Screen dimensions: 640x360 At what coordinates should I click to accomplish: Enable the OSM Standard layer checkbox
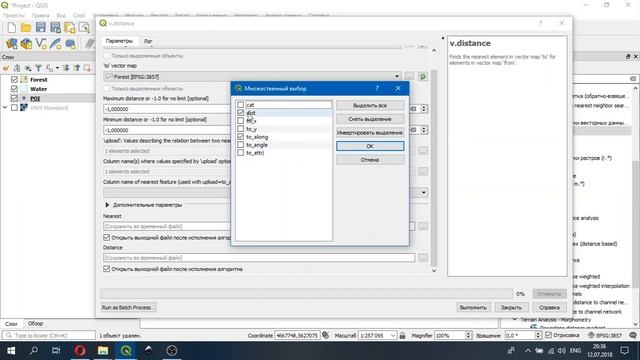point(14,107)
